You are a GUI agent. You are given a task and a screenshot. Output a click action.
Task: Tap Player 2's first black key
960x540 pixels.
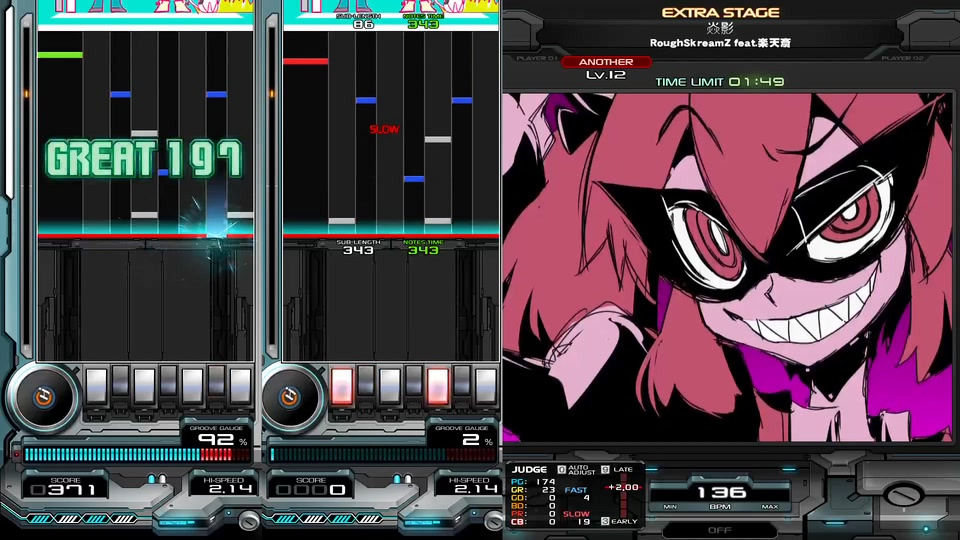click(366, 381)
